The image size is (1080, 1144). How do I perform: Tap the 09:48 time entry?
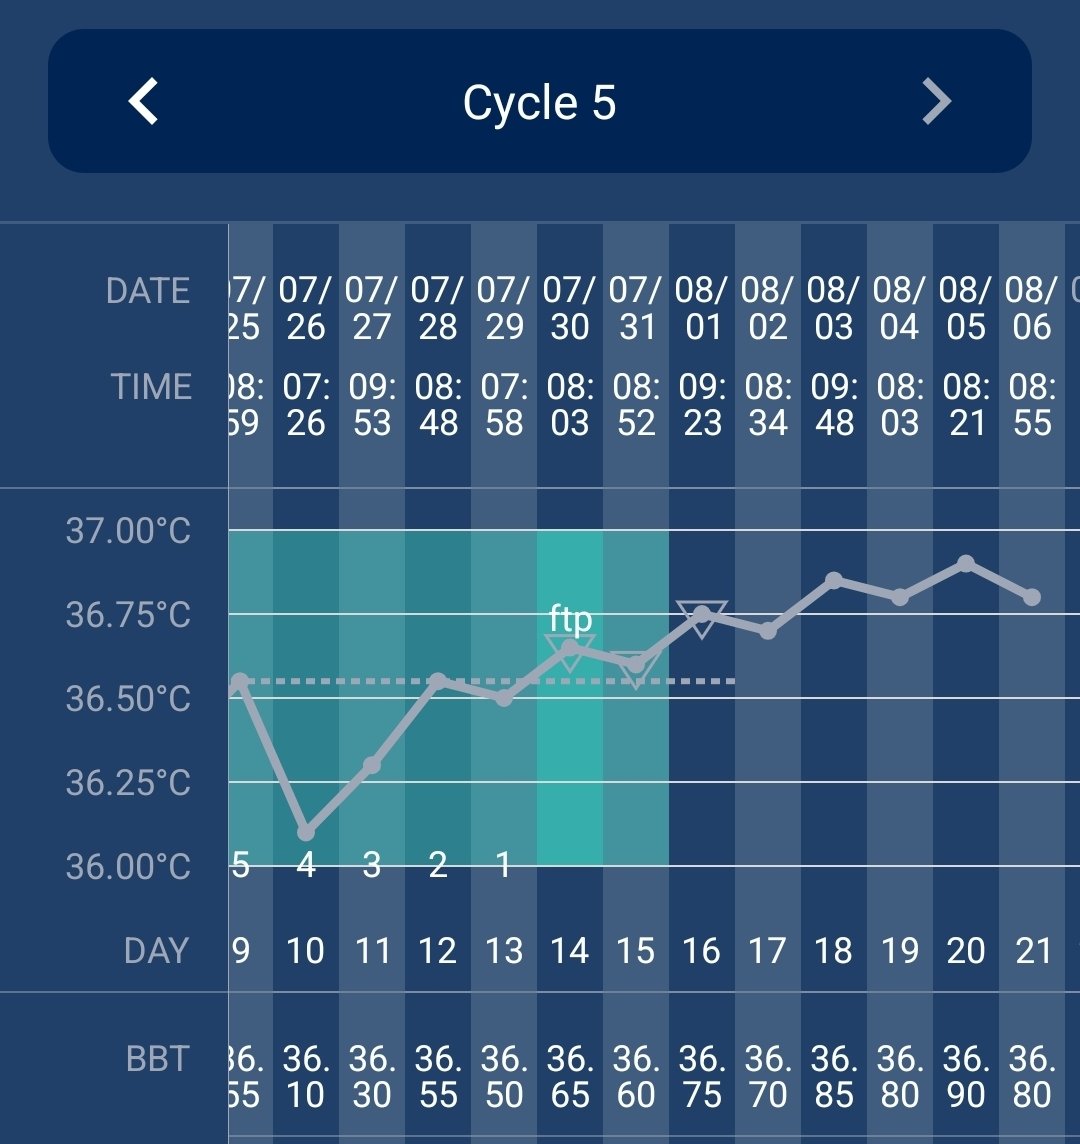point(834,405)
